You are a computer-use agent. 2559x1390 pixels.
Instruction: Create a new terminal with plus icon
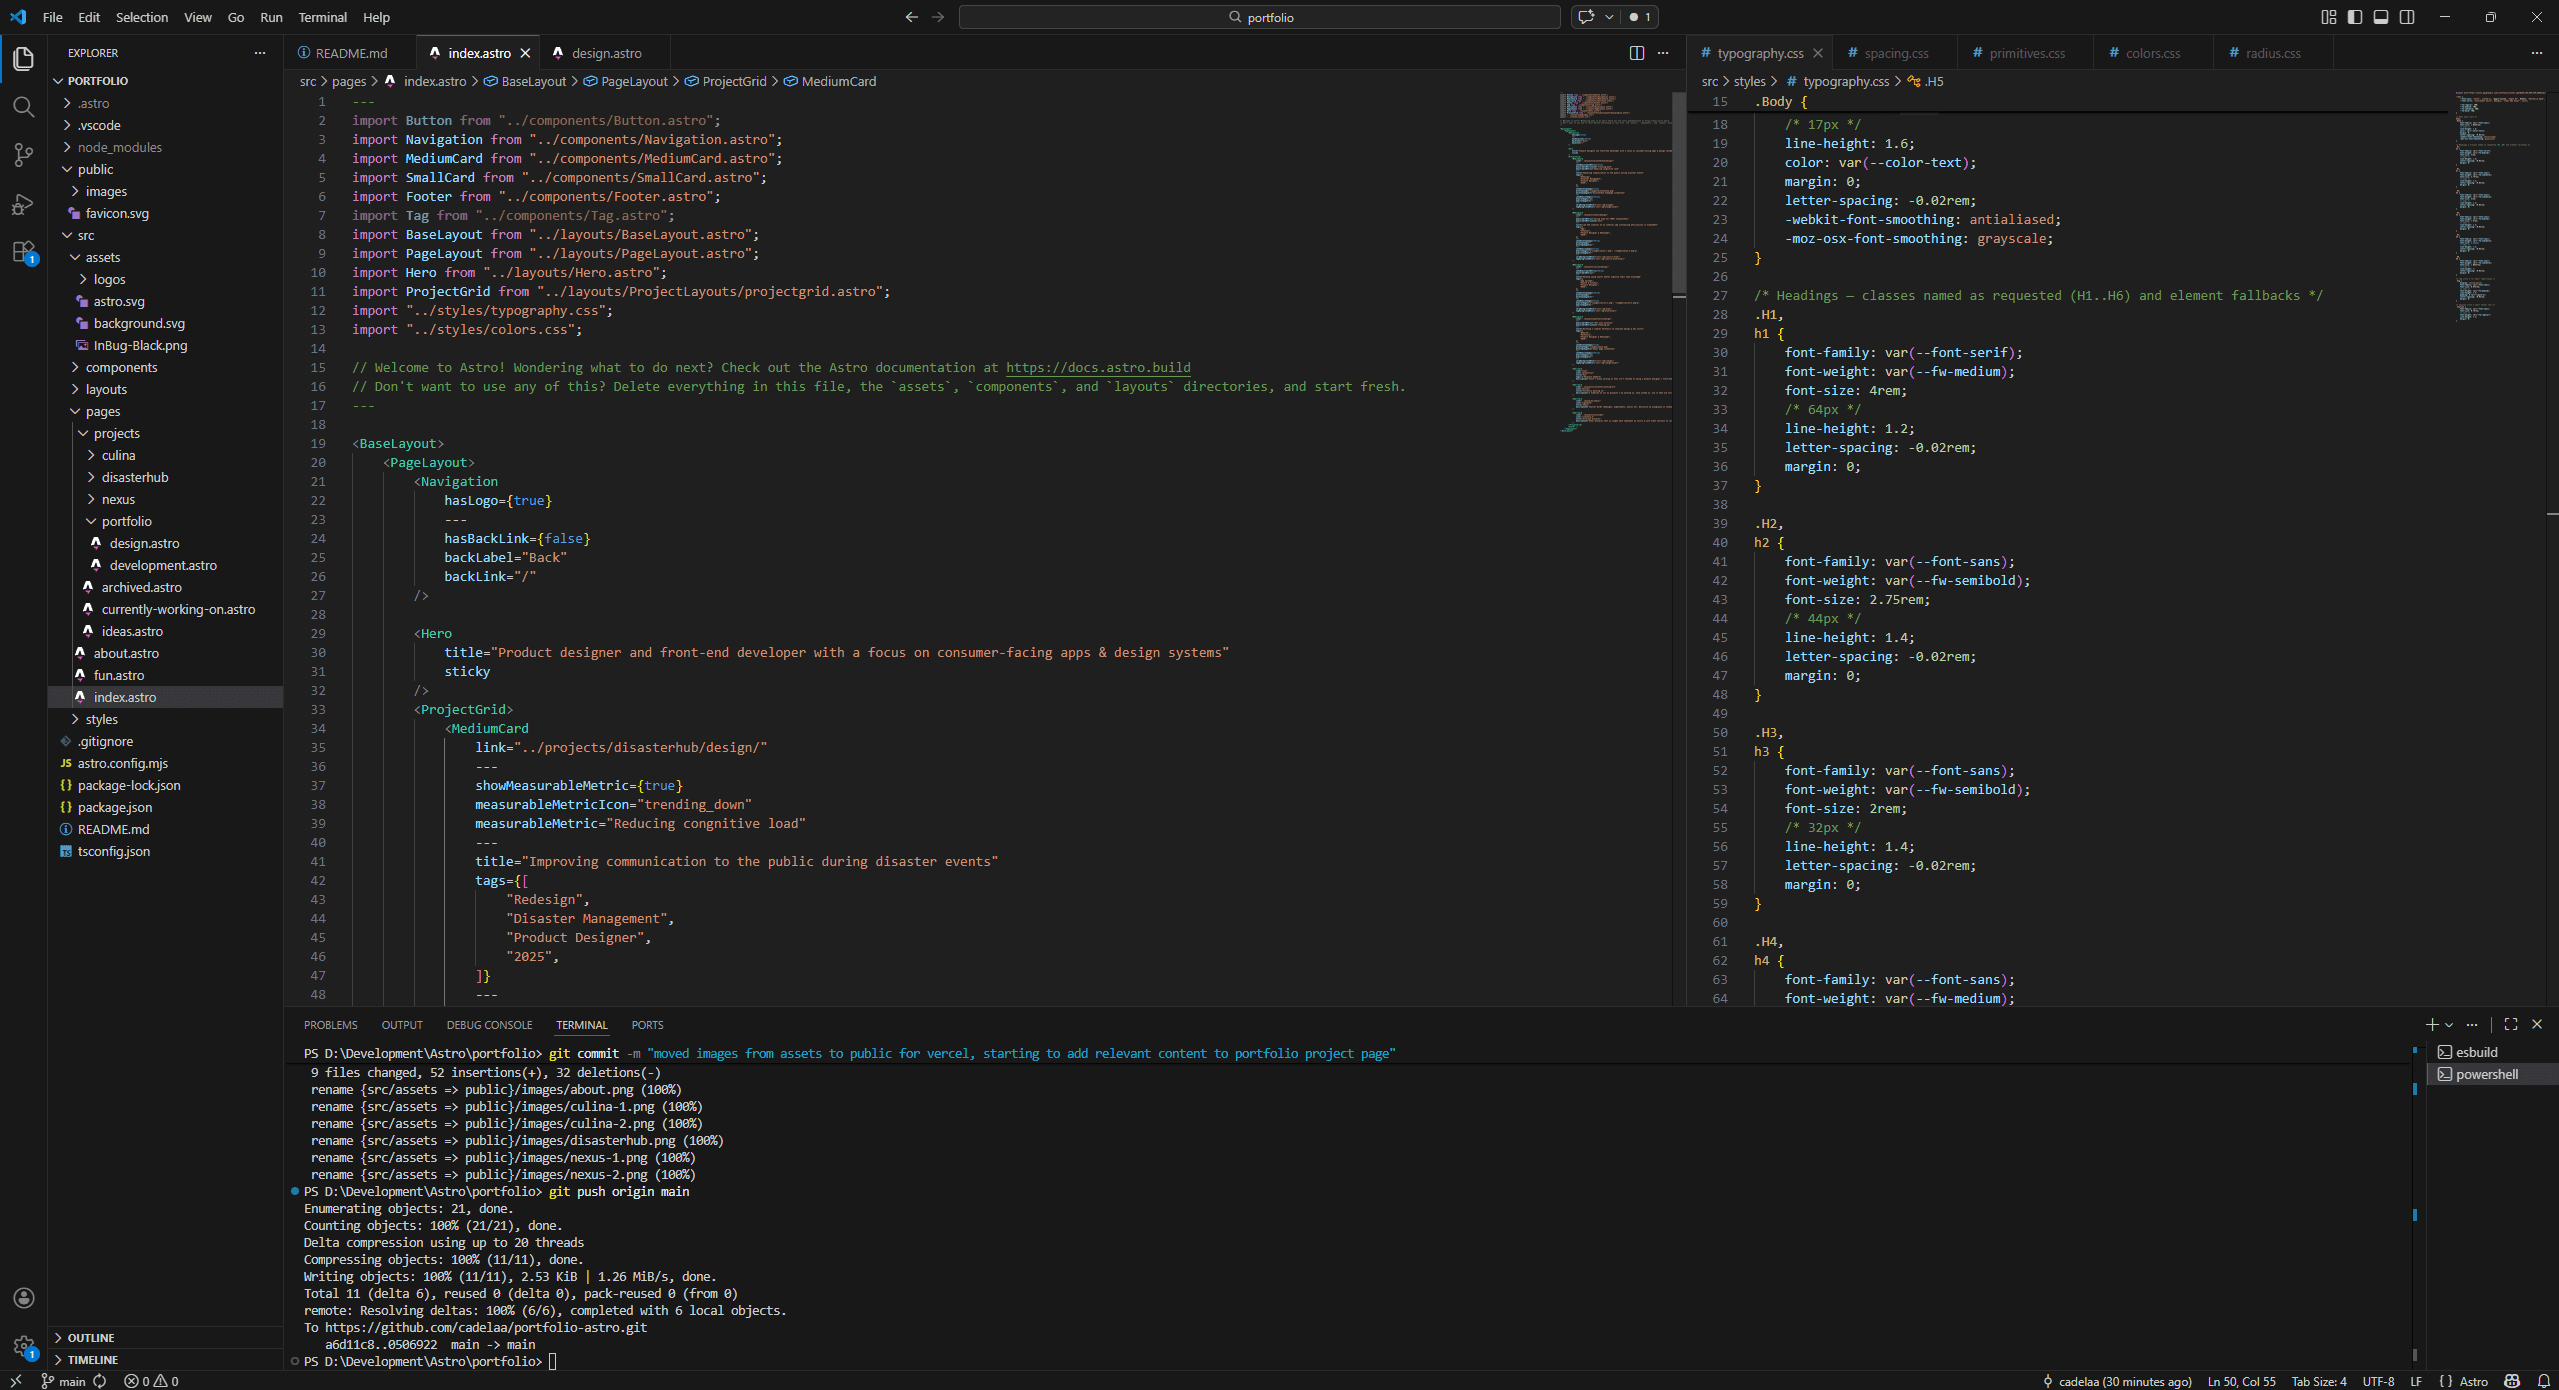click(2430, 1024)
